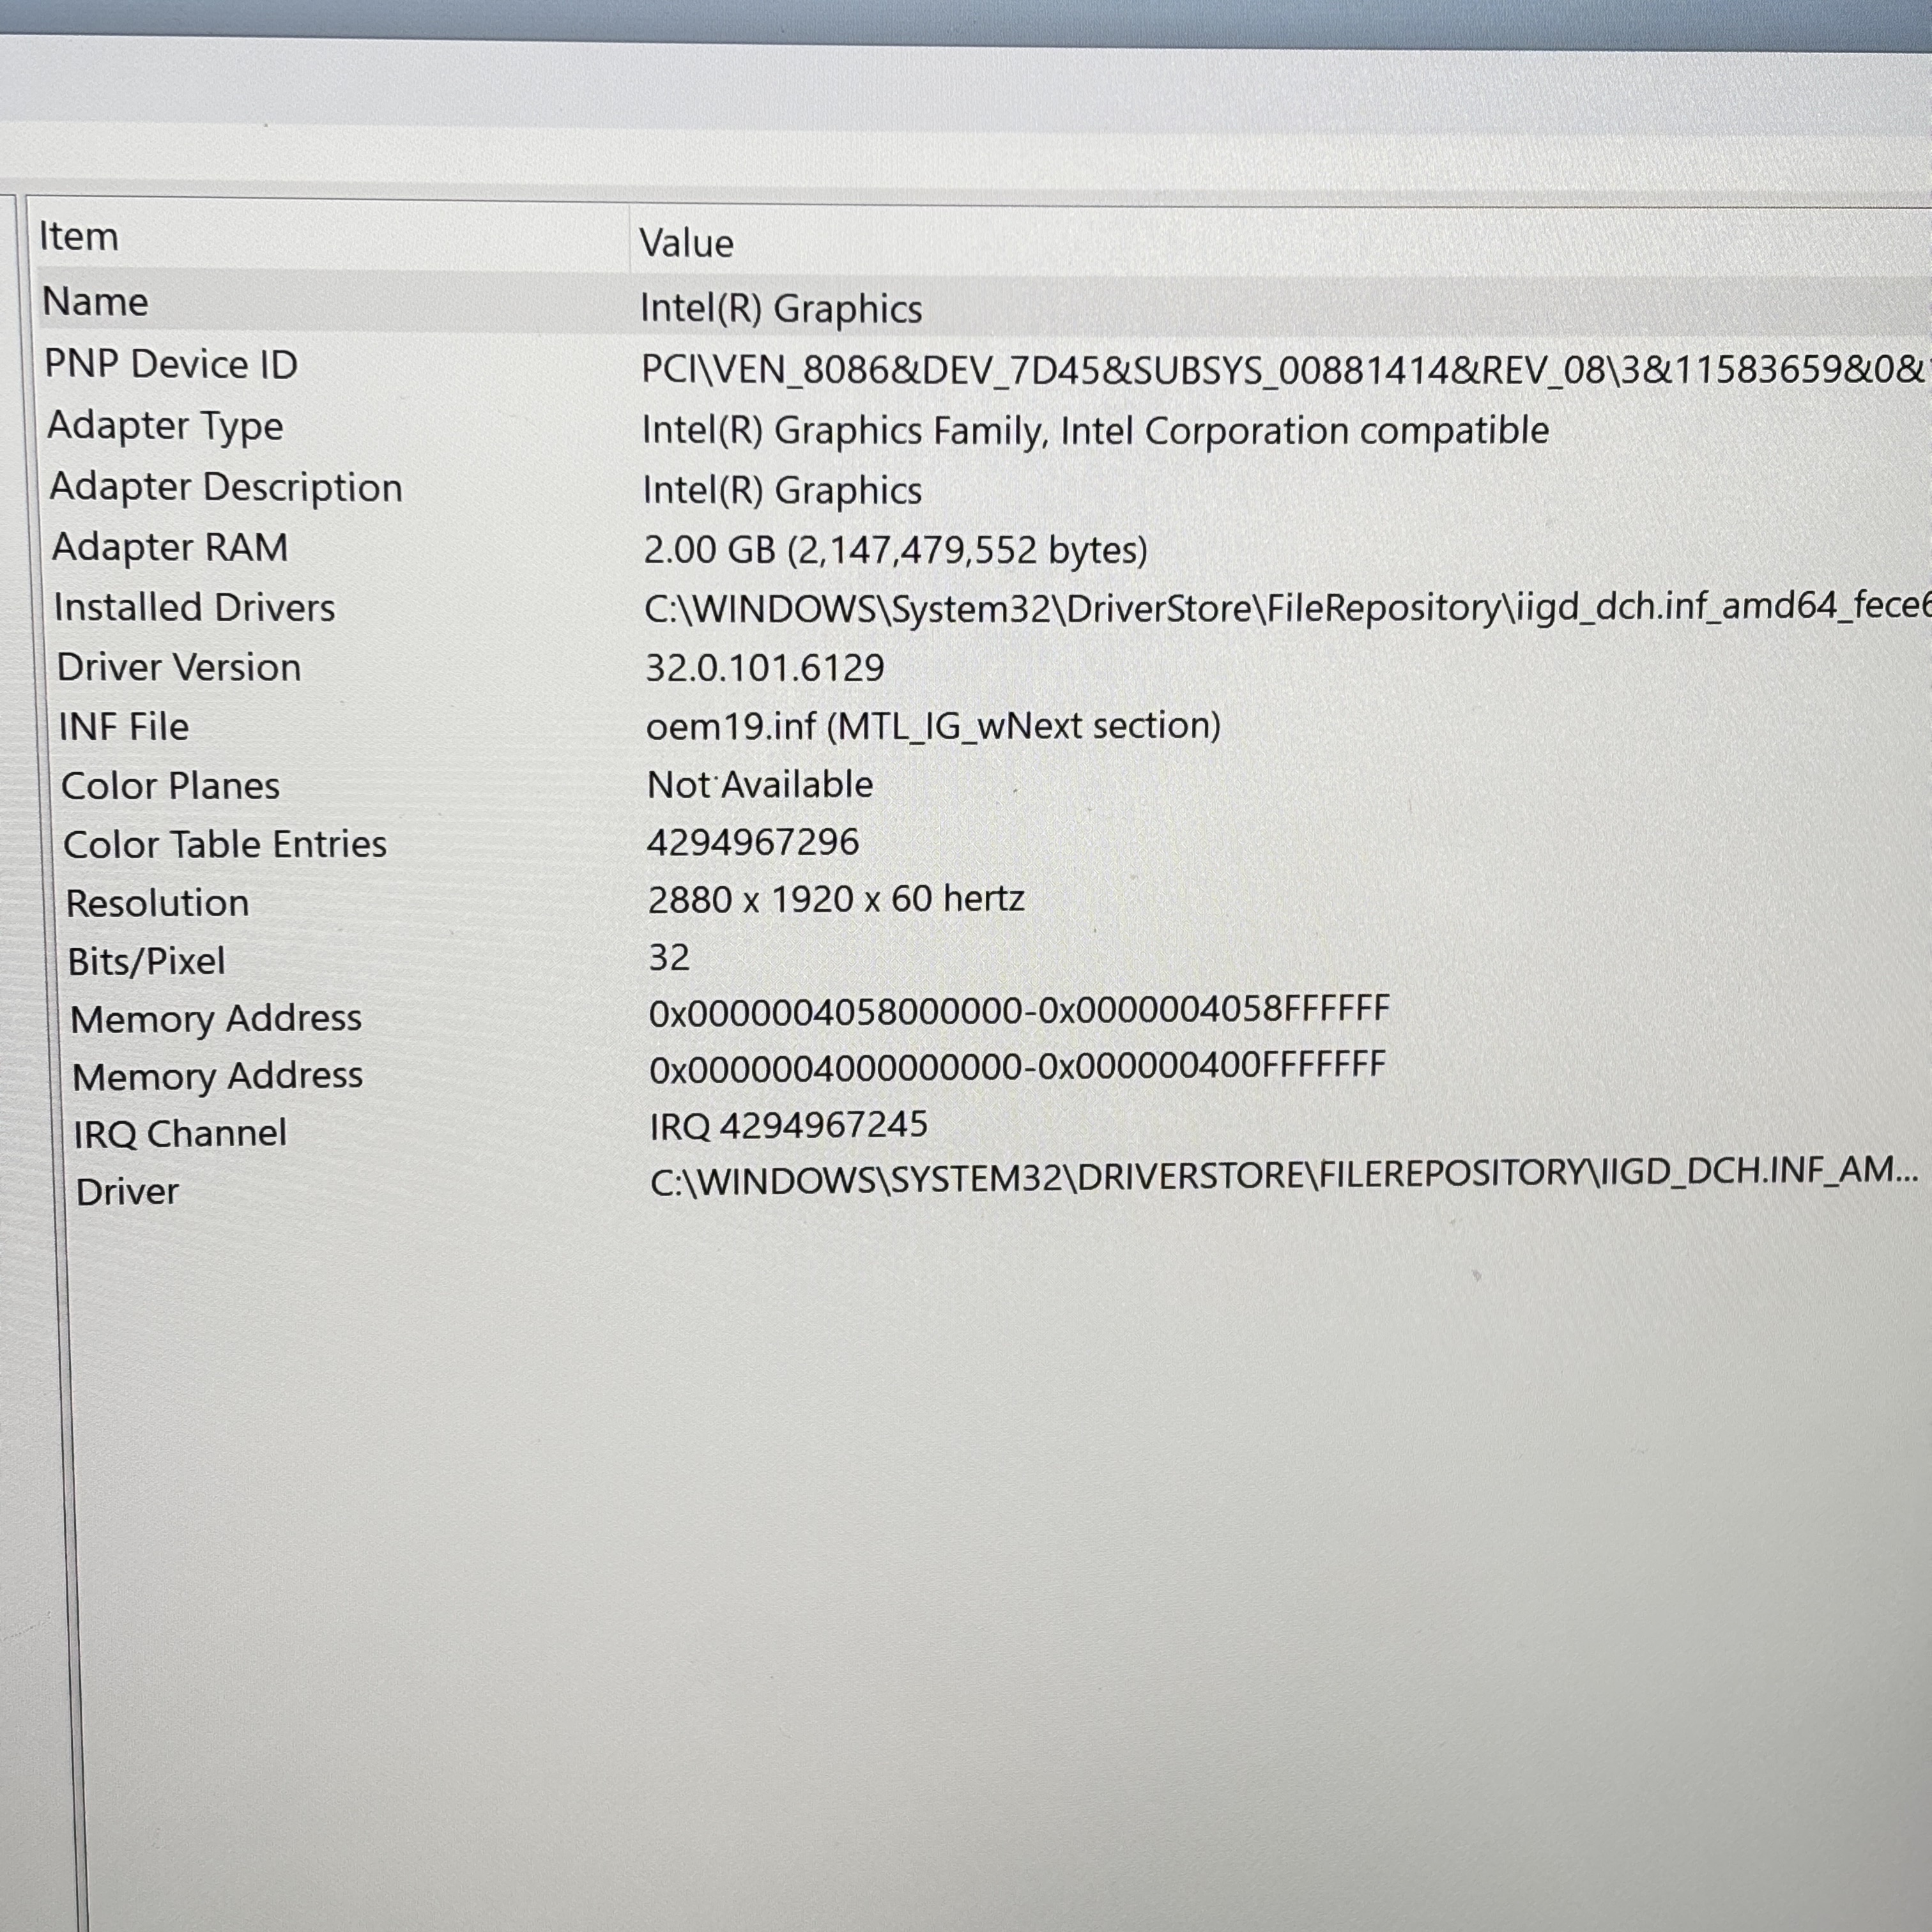Click the driver version value 32.0.101.6129
This screenshot has height=1932, width=1932.
tap(765, 668)
